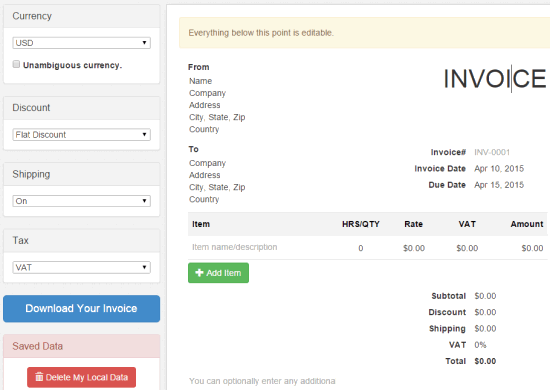This screenshot has width=550, height=390.
Task: Click the Shipping $0.00 value in totals
Action: (x=485, y=329)
